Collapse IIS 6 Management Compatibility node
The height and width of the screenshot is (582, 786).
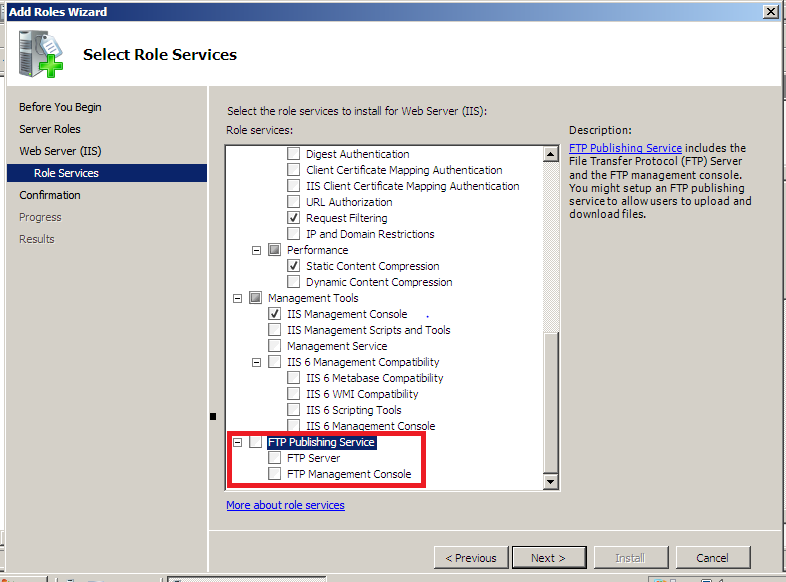[256, 362]
